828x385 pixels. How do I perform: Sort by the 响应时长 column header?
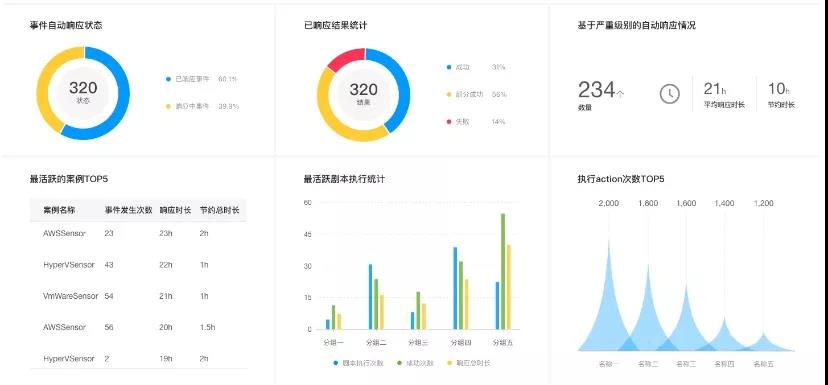pos(175,210)
